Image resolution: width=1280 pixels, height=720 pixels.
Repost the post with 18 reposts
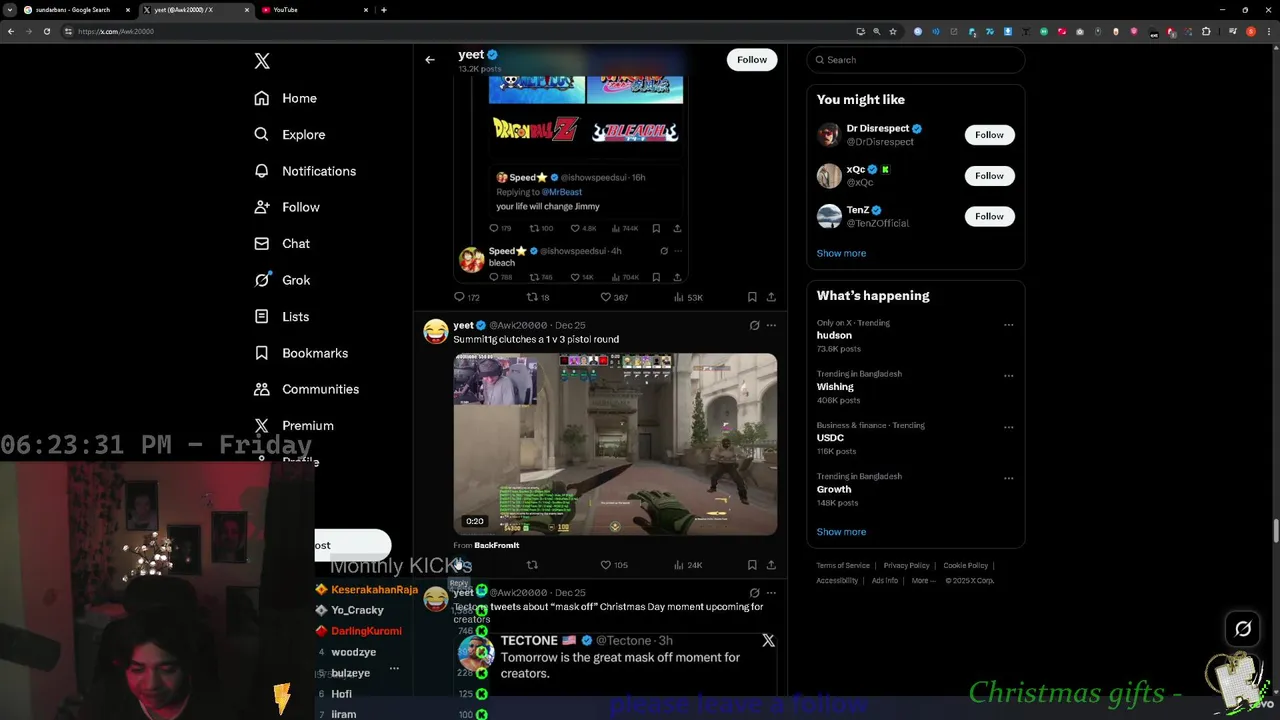coord(538,297)
